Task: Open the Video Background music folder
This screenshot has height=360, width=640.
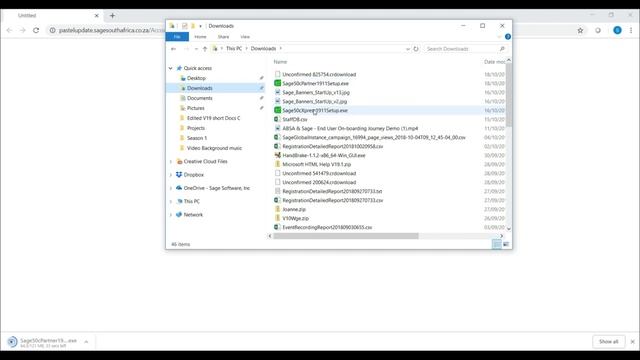Action: click(x=214, y=148)
